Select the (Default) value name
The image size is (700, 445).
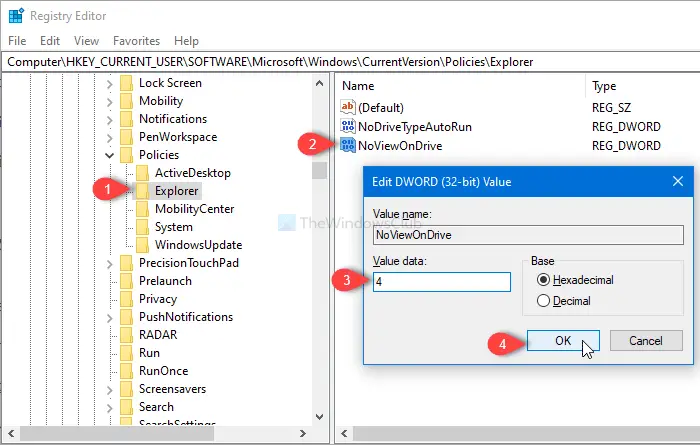381,108
